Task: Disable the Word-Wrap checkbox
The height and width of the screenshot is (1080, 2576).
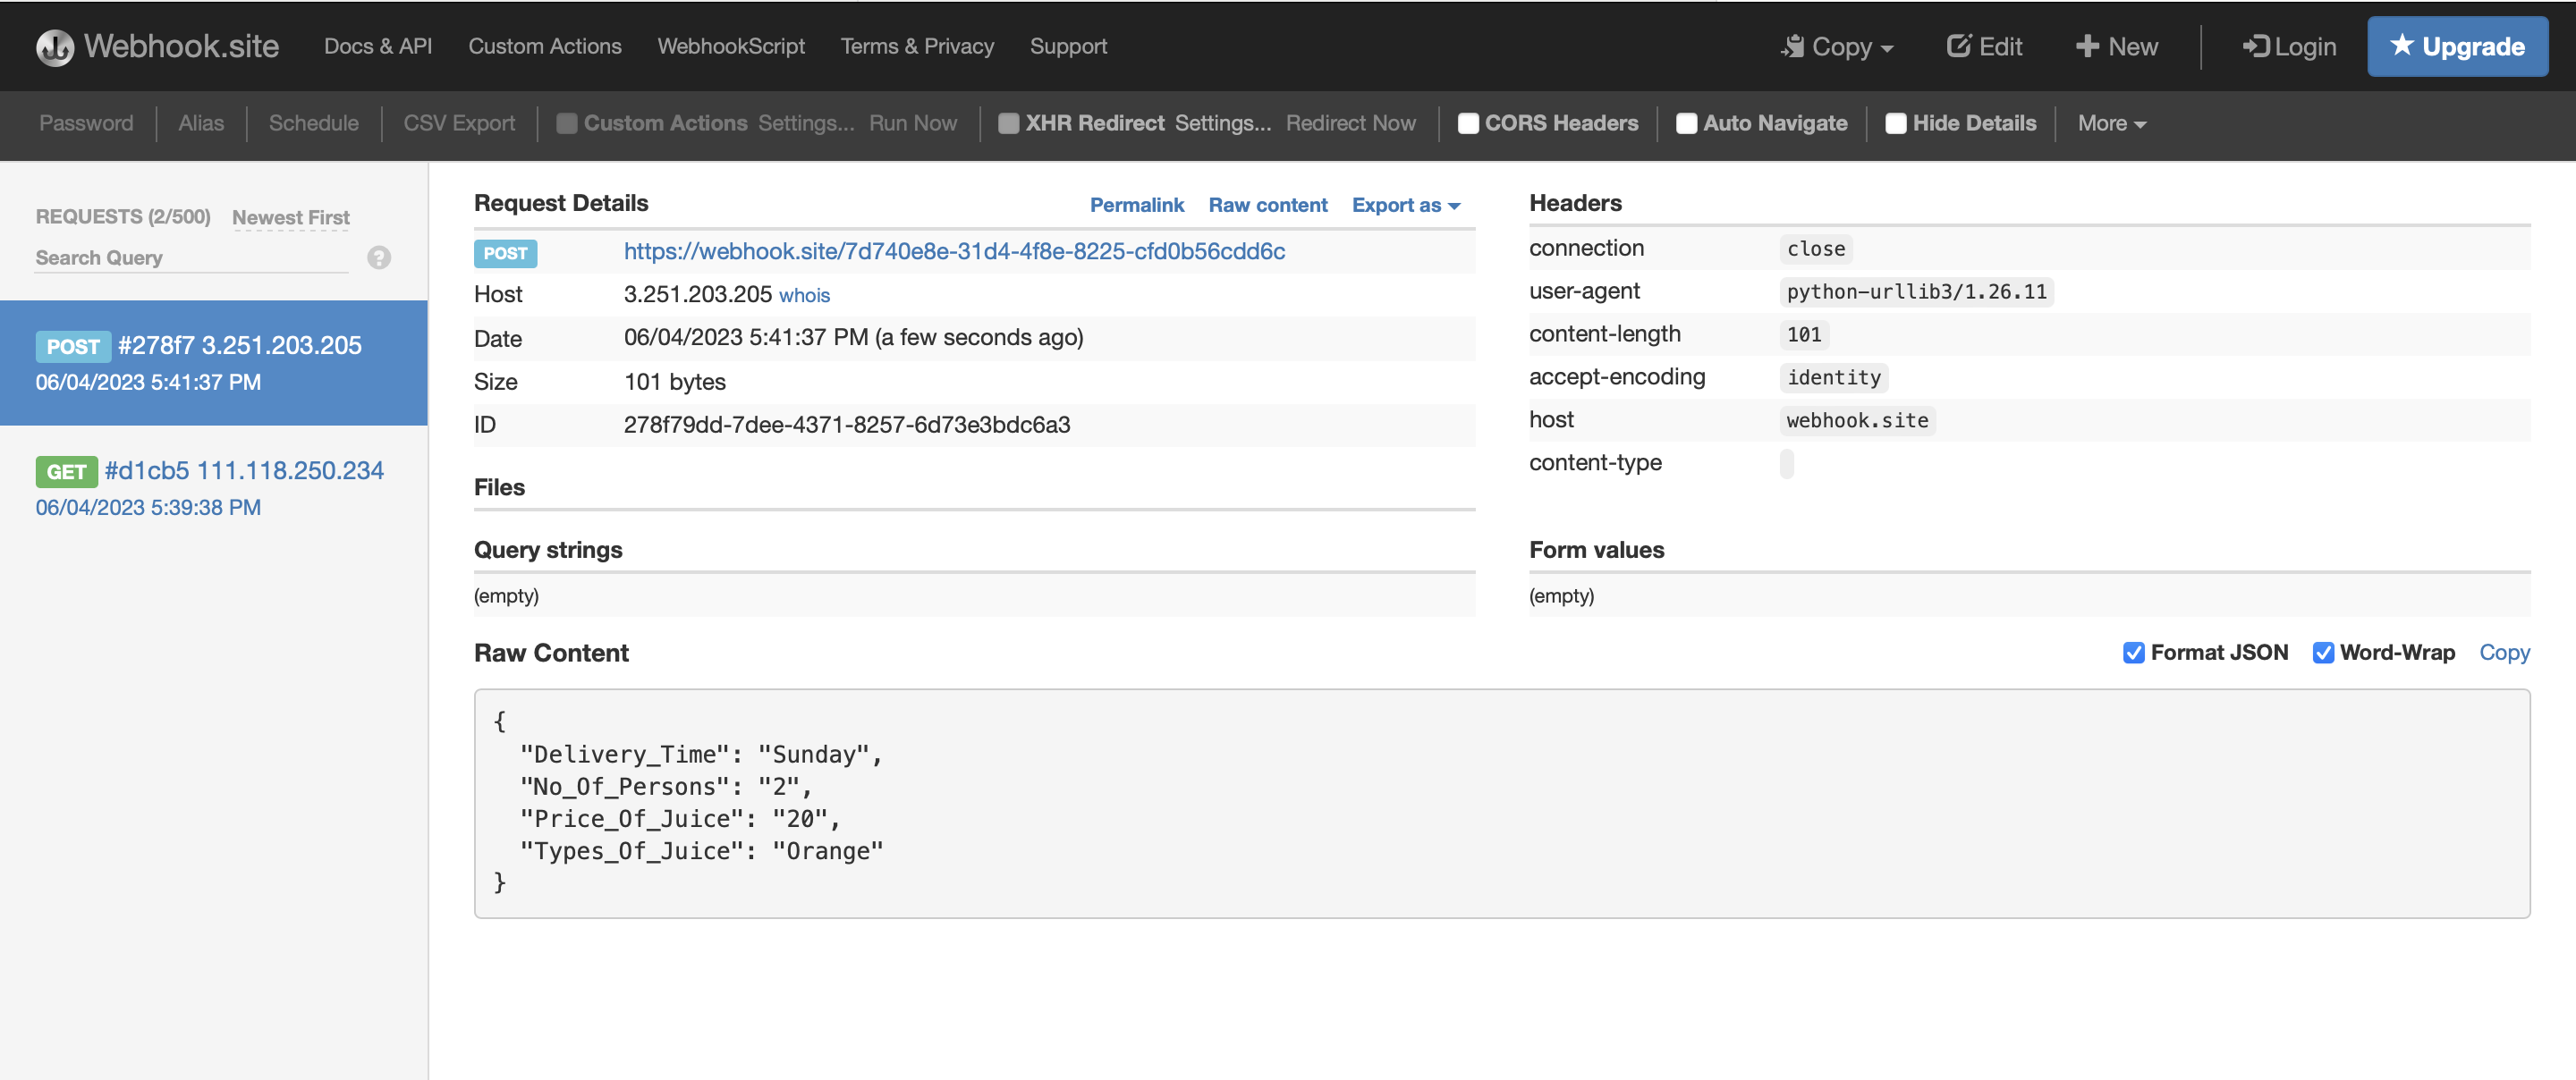Action: tap(2323, 653)
